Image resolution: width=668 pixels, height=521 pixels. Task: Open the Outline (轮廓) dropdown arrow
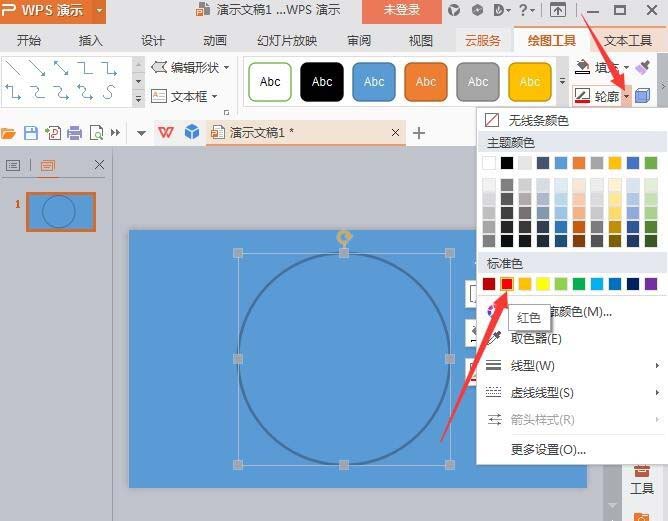point(626,97)
